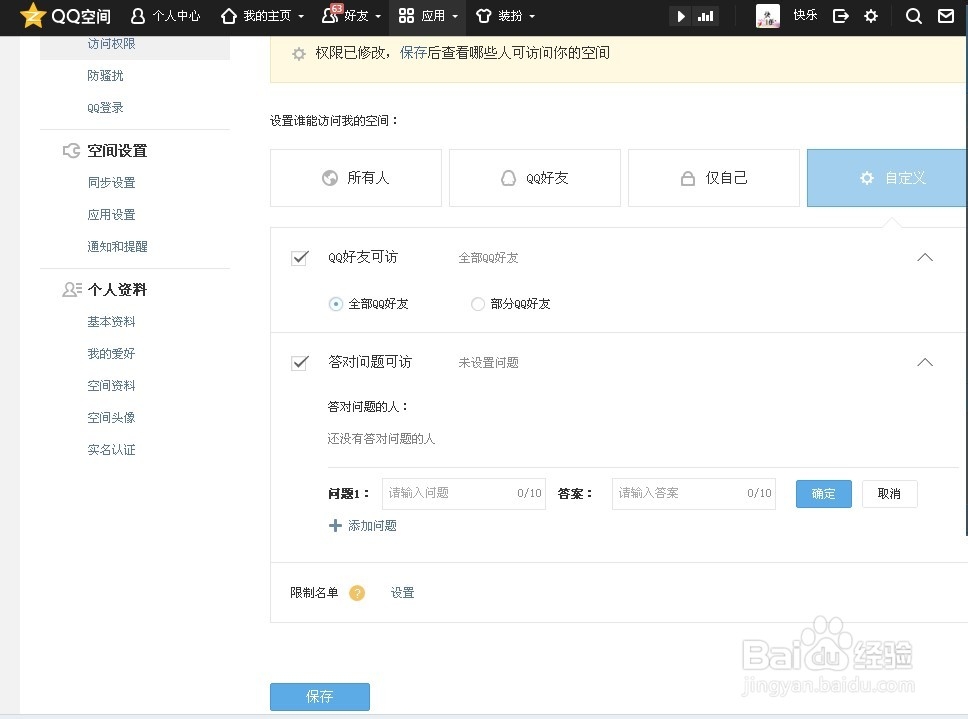Click the user avatar thumbnail
The image size is (968, 719).
click(768, 16)
